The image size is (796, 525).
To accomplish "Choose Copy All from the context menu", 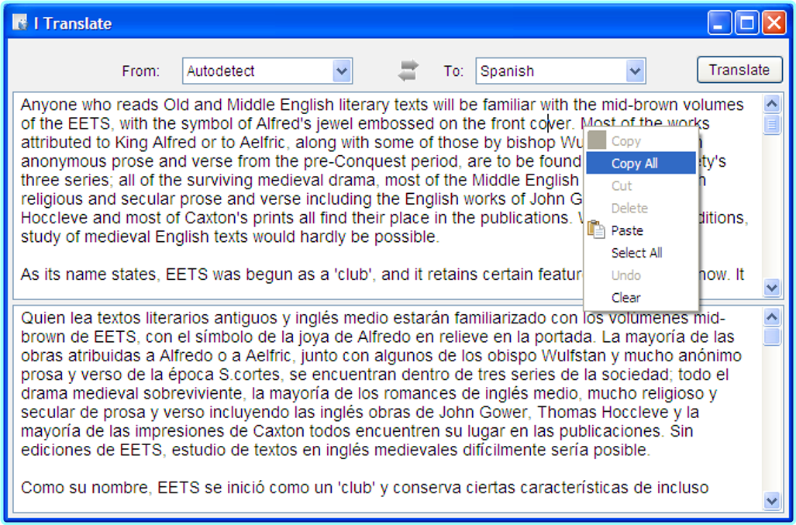I will click(x=641, y=163).
